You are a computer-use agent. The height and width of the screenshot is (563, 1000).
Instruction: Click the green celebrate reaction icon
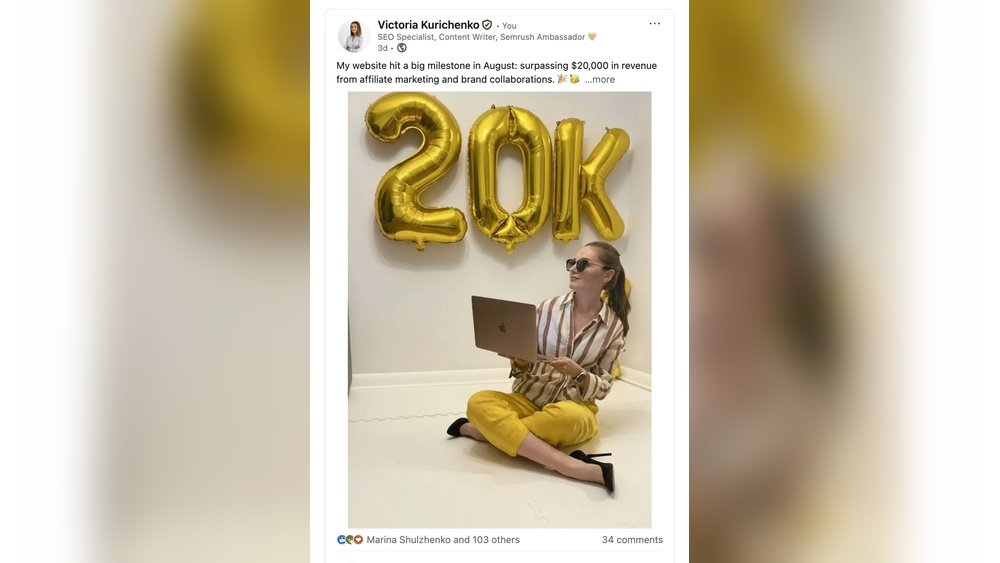[349, 539]
